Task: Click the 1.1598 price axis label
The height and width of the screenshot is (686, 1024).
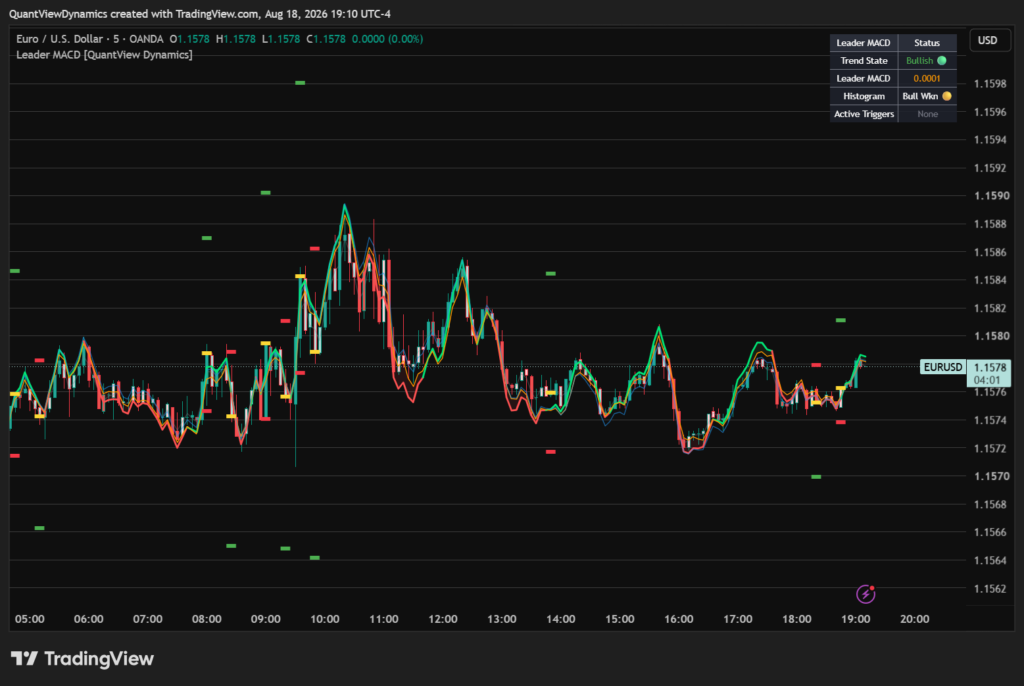Action: click(x=990, y=84)
